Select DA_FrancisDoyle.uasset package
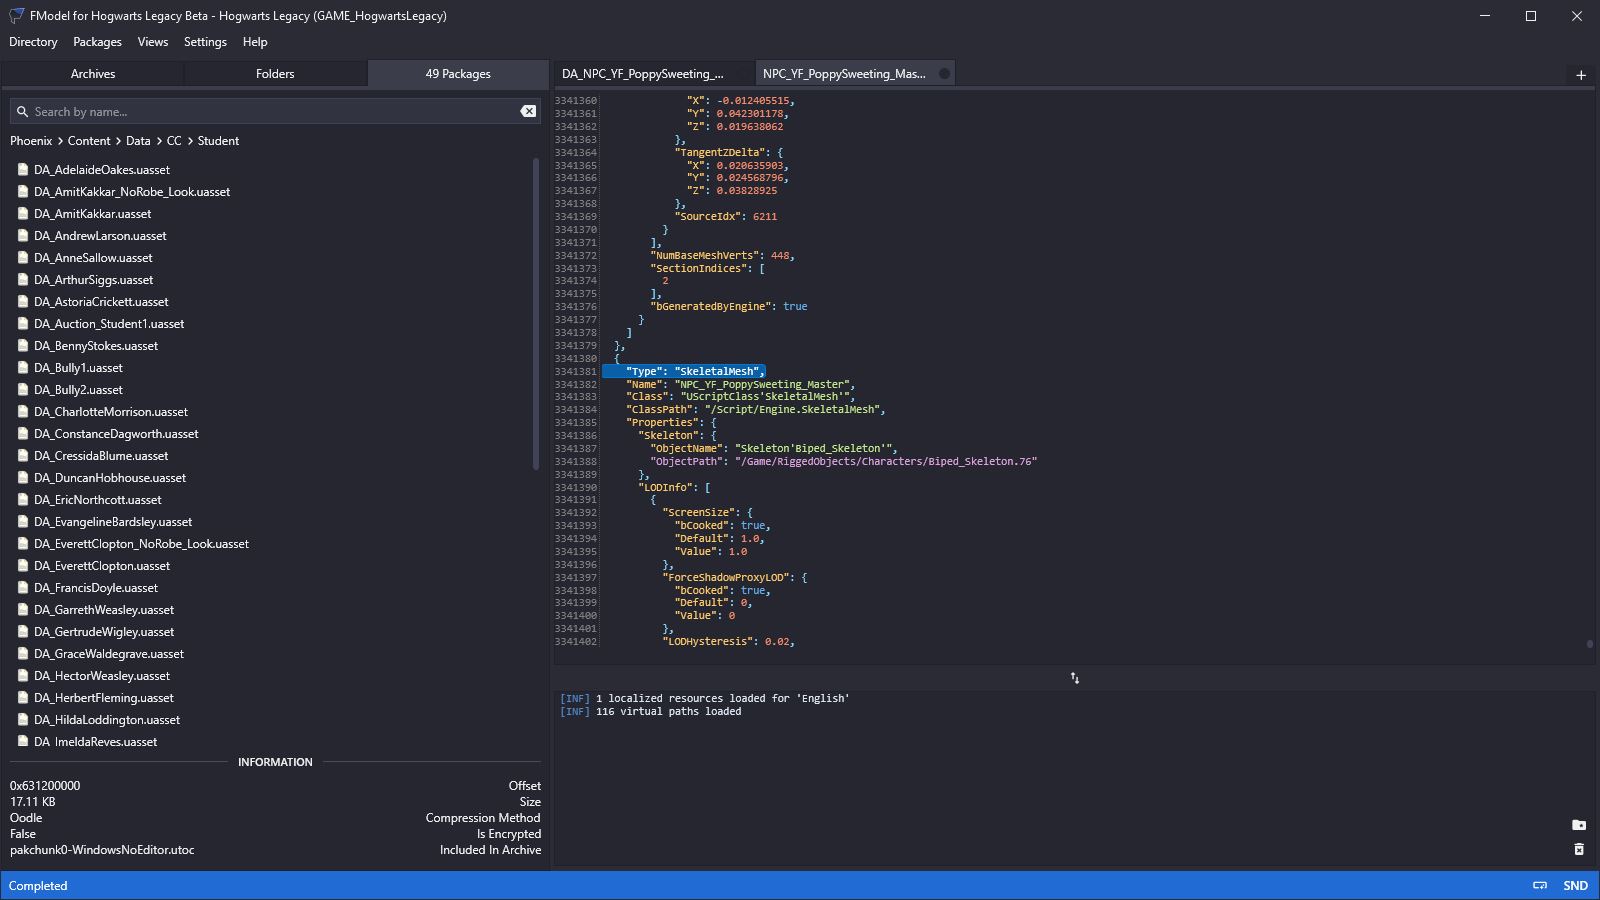1600x900 pixels. (95, 588)
